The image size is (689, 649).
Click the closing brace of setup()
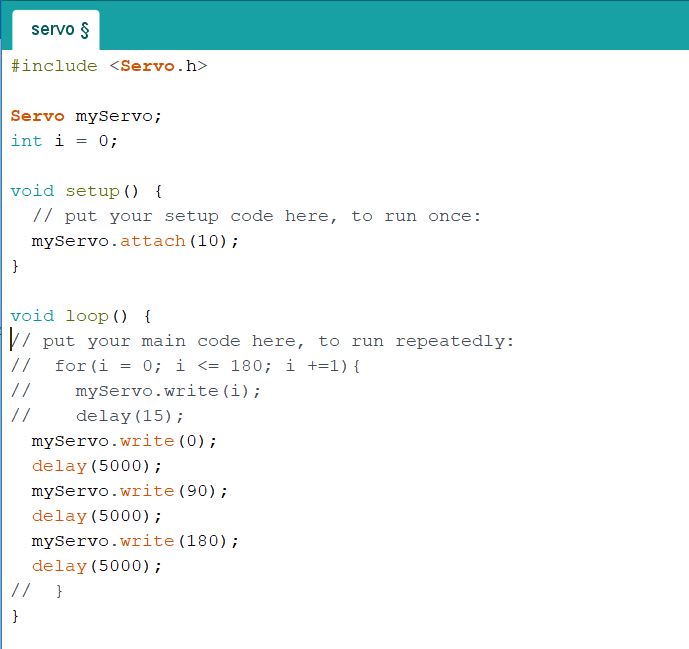point(15,266)
